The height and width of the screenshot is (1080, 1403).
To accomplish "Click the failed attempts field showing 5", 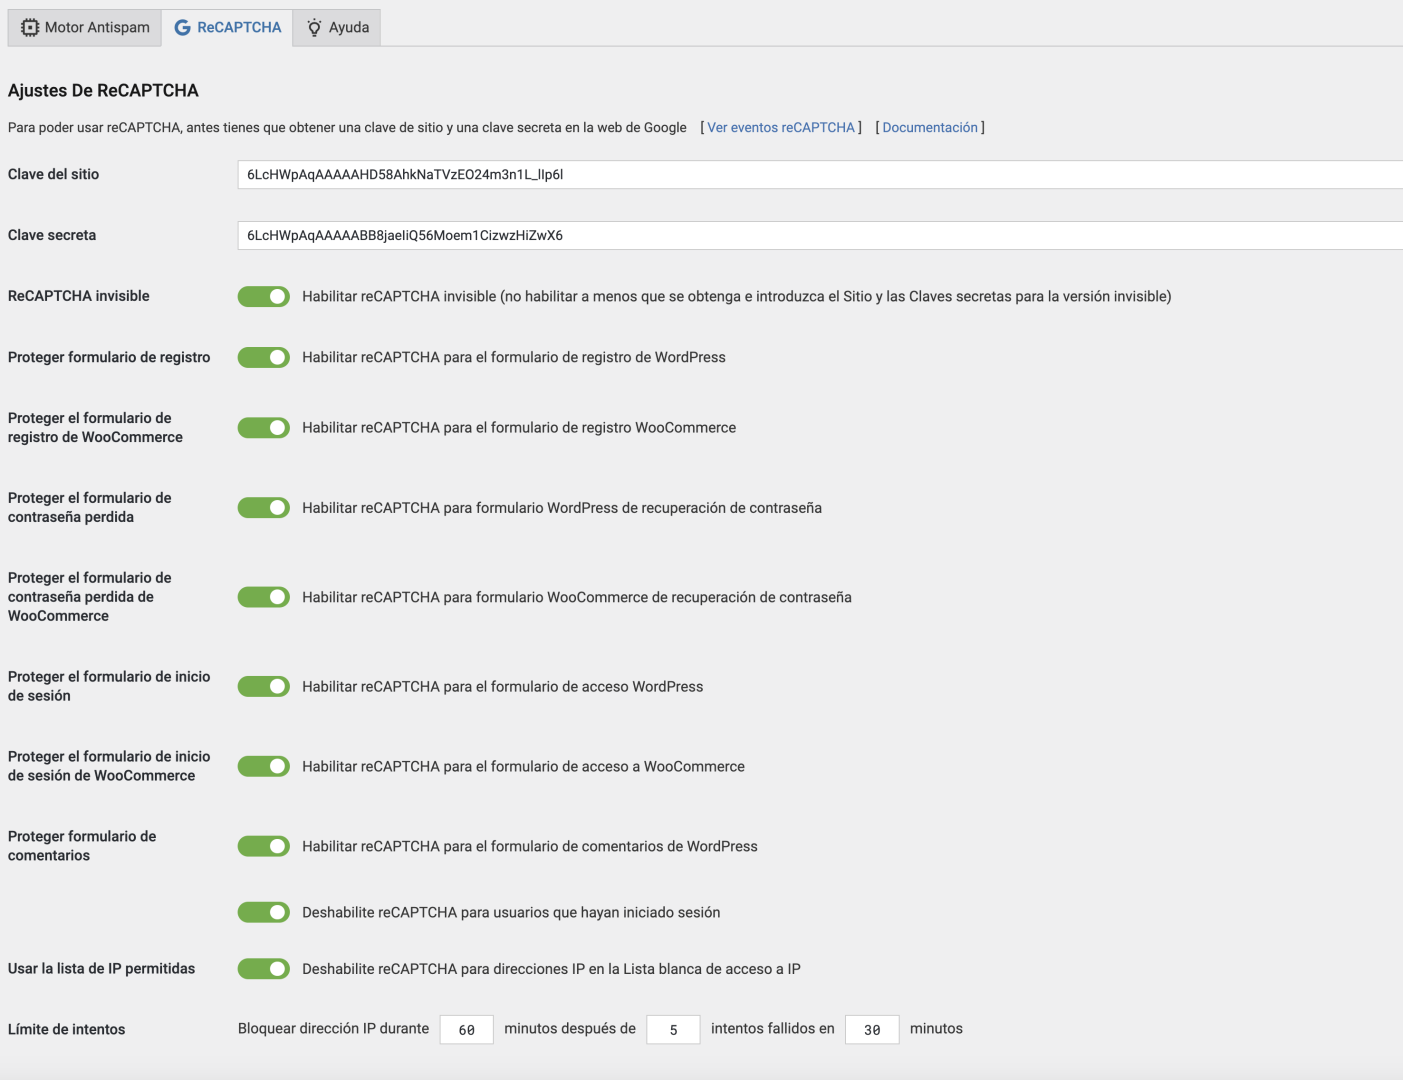I will (x=673, y=1030).
